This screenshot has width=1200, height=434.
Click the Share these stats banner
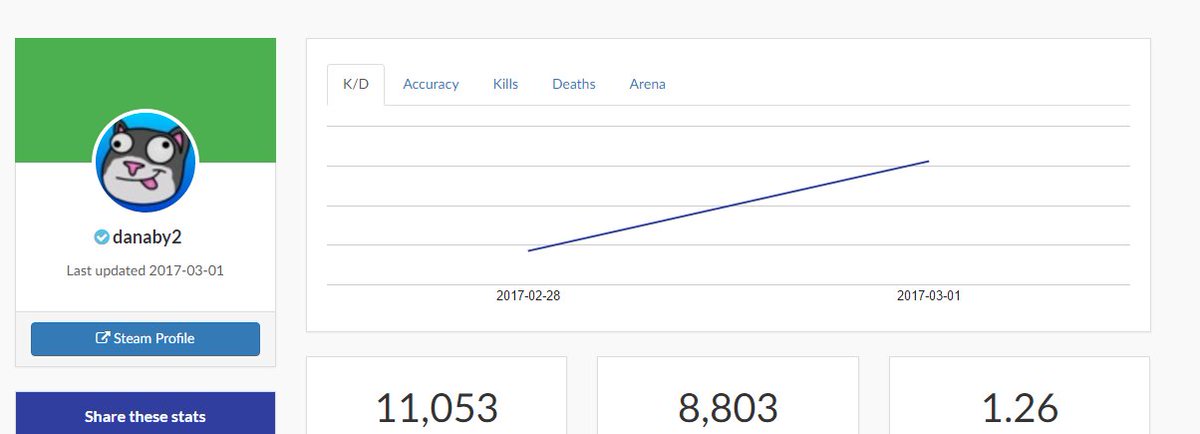tap(145, 414)
